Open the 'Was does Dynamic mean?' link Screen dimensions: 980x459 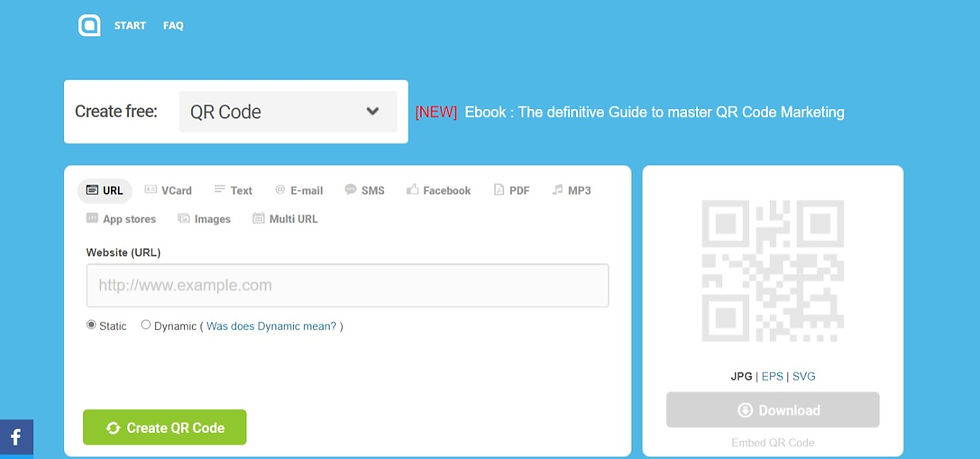pos(271,326)
